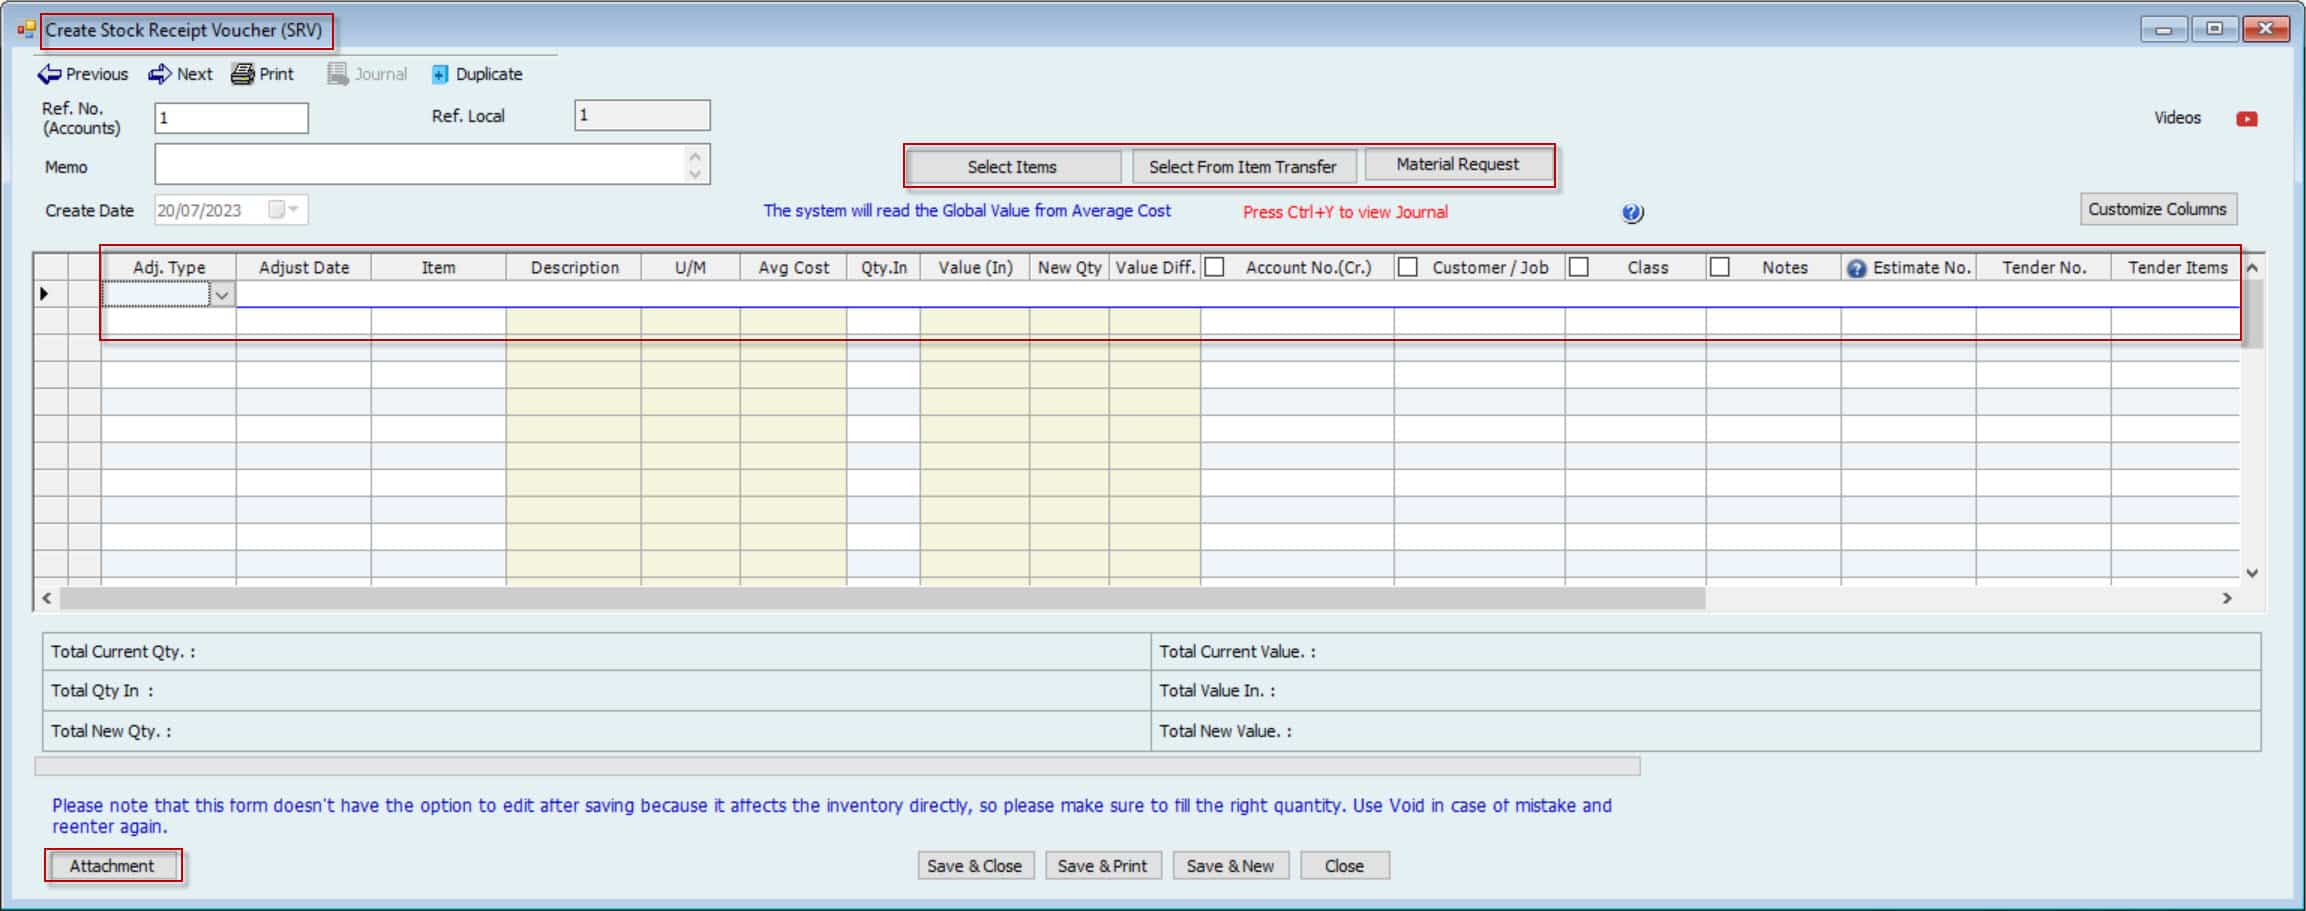Go to the Next voucher
Viewport: 2306px width, 911px height.
coord(180,74)
